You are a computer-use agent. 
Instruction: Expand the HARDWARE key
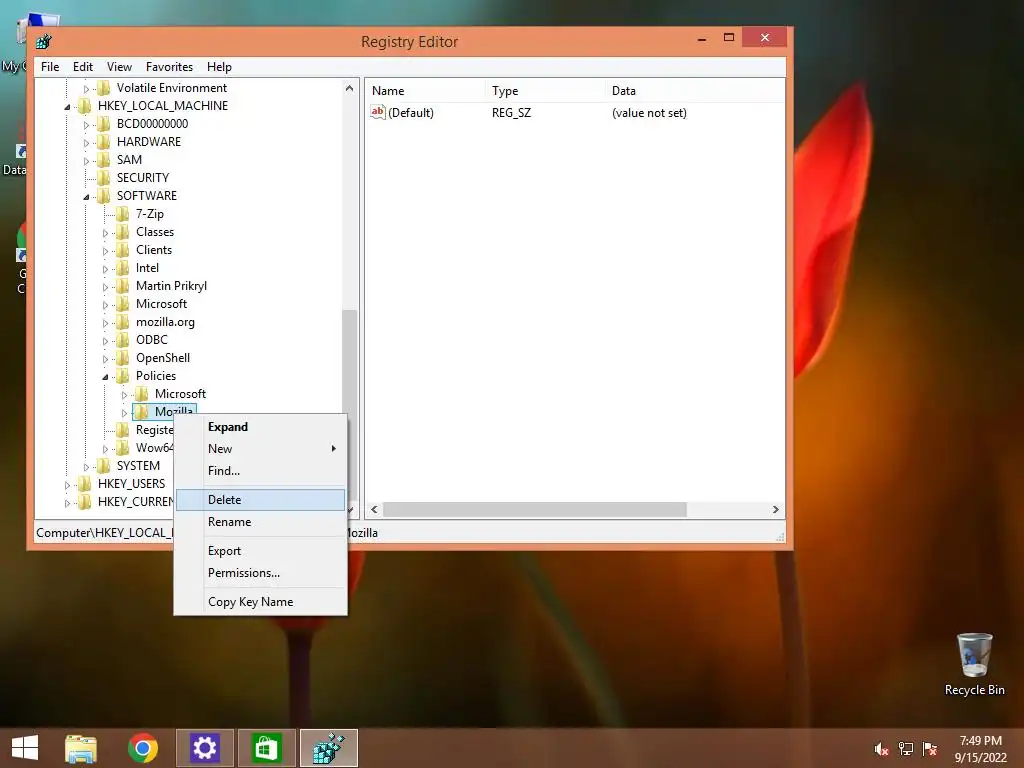[x=86, y=142]
